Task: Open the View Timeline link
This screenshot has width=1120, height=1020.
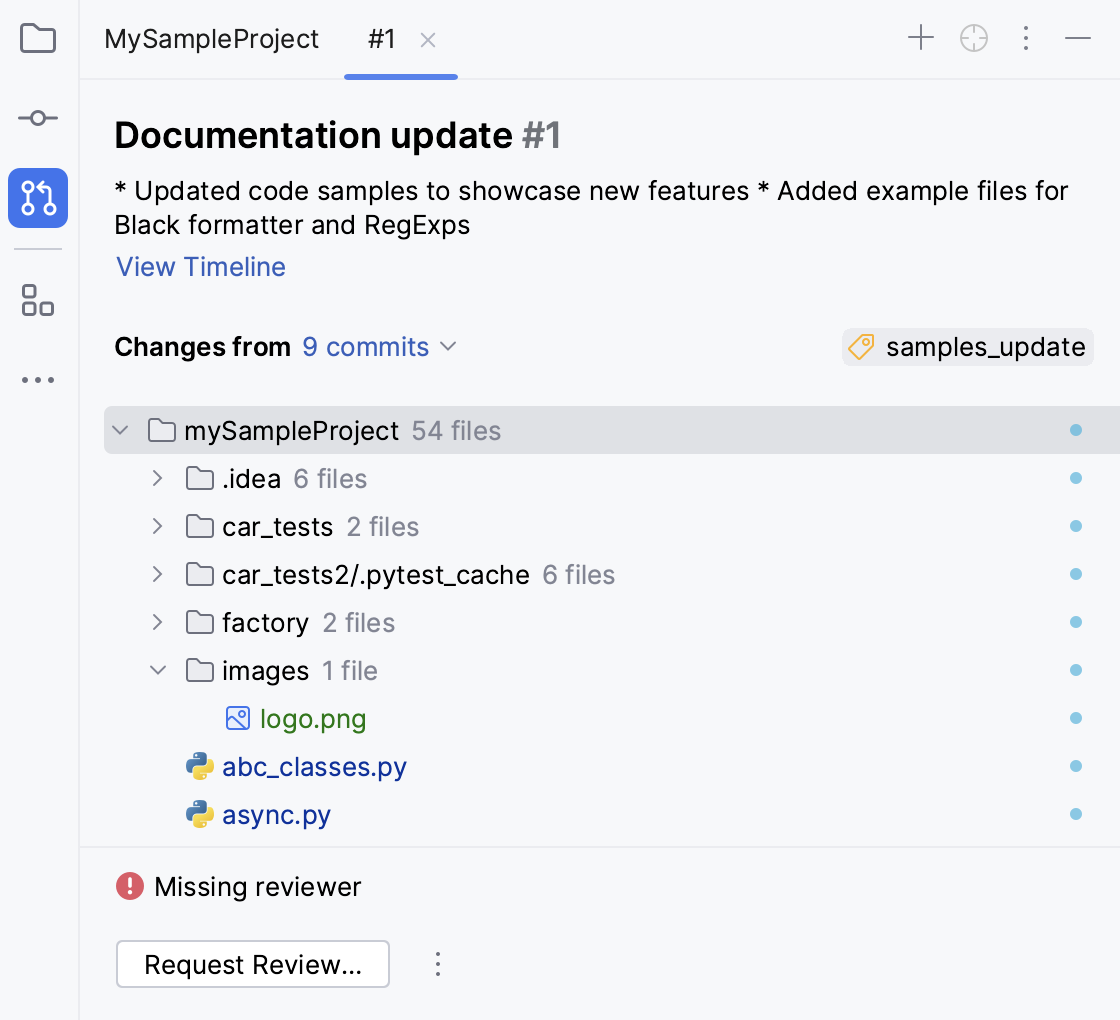Action: pos(200,267)
